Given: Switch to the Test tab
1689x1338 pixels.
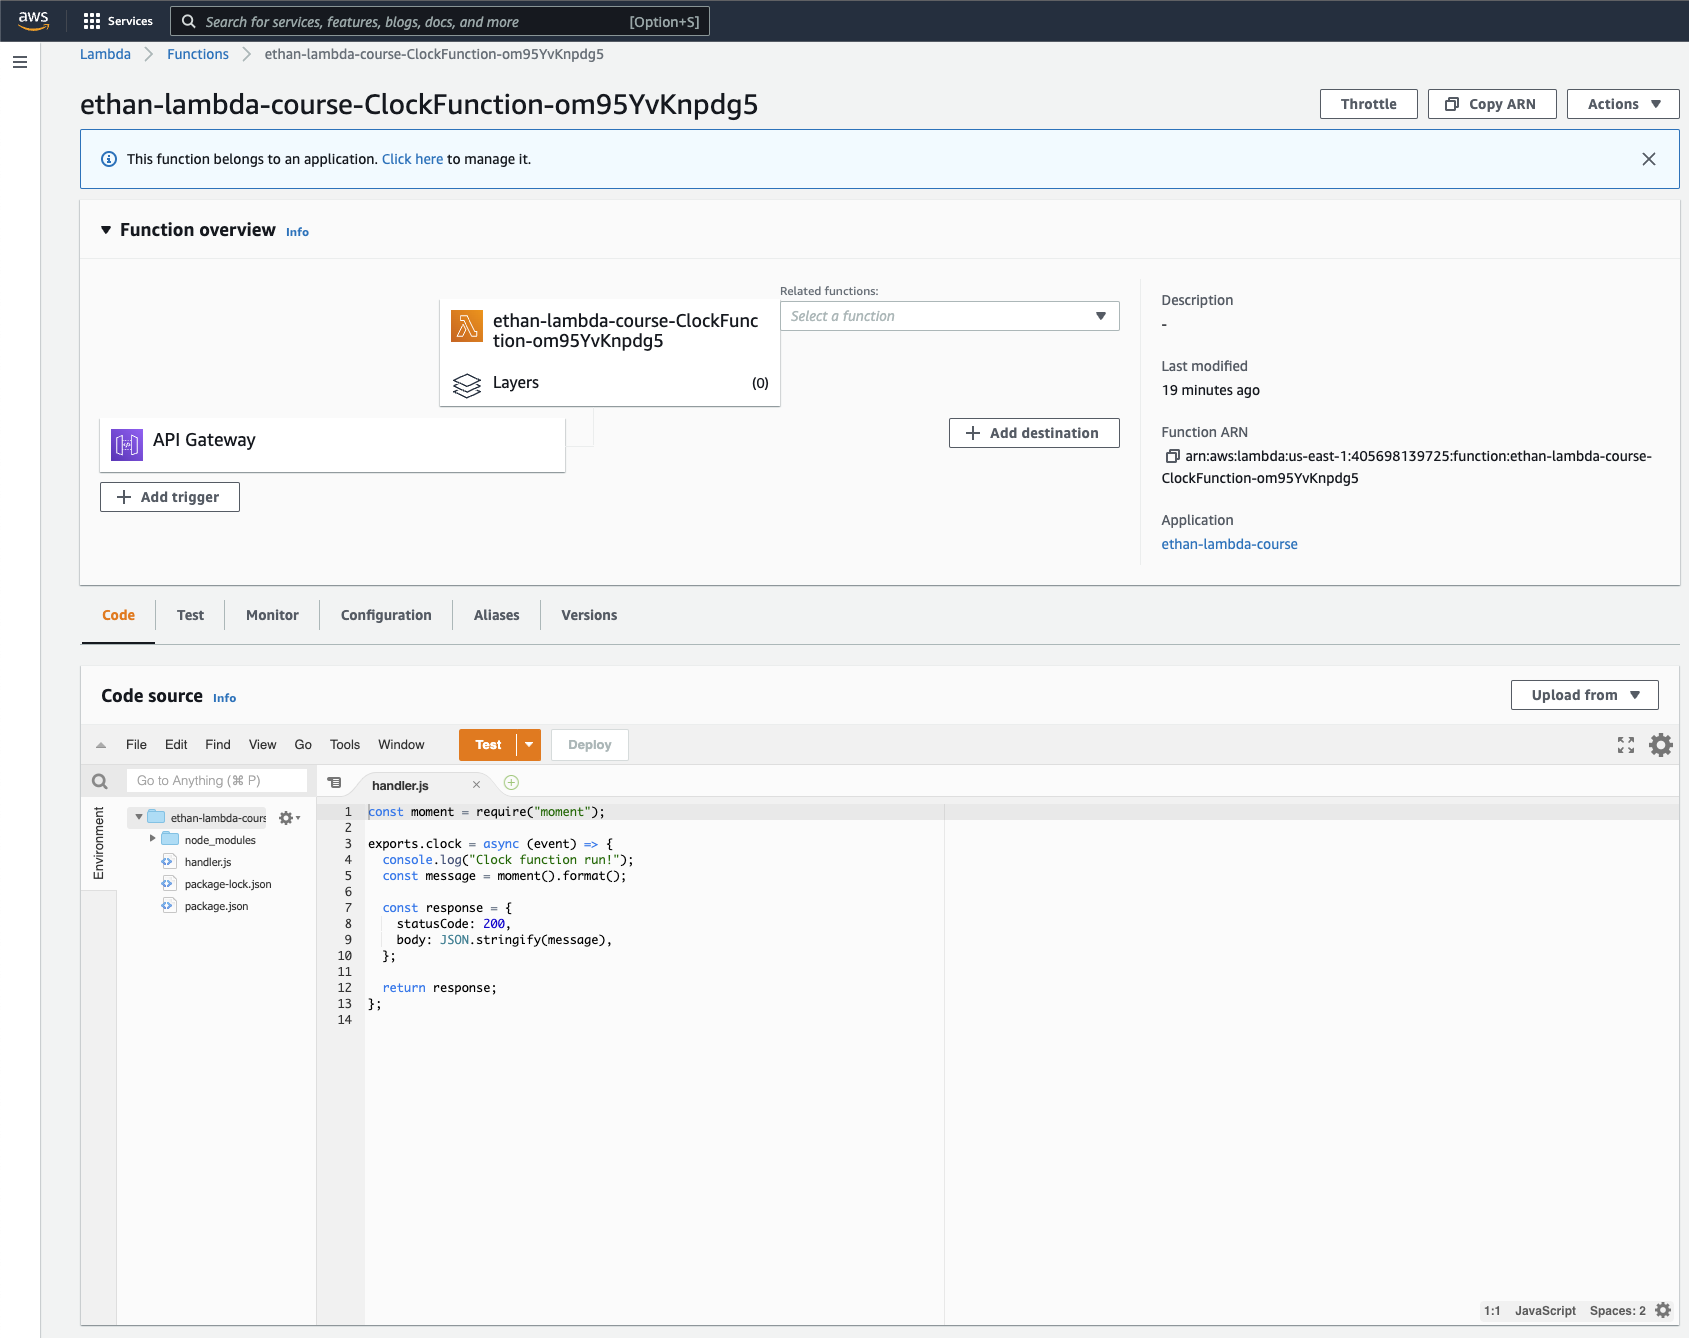Looking at the screenshot, I should (x=190, y=615).
